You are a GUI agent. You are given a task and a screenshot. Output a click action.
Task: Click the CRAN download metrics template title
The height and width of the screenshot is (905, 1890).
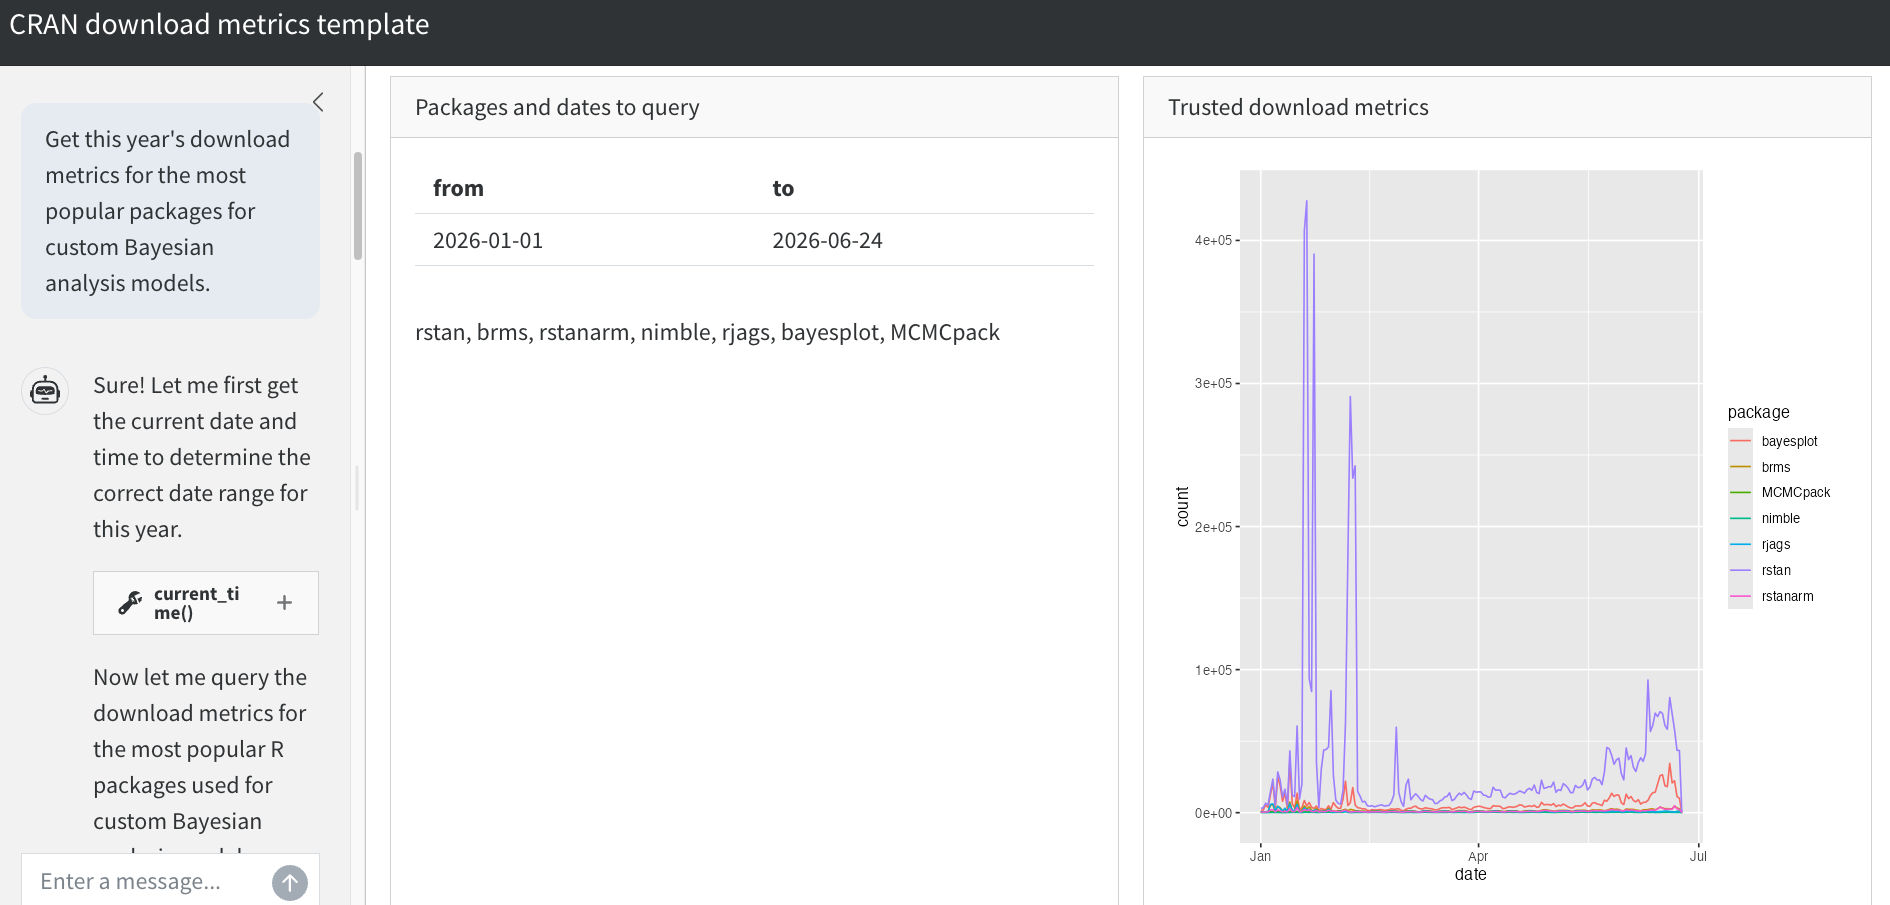point(219,24)
